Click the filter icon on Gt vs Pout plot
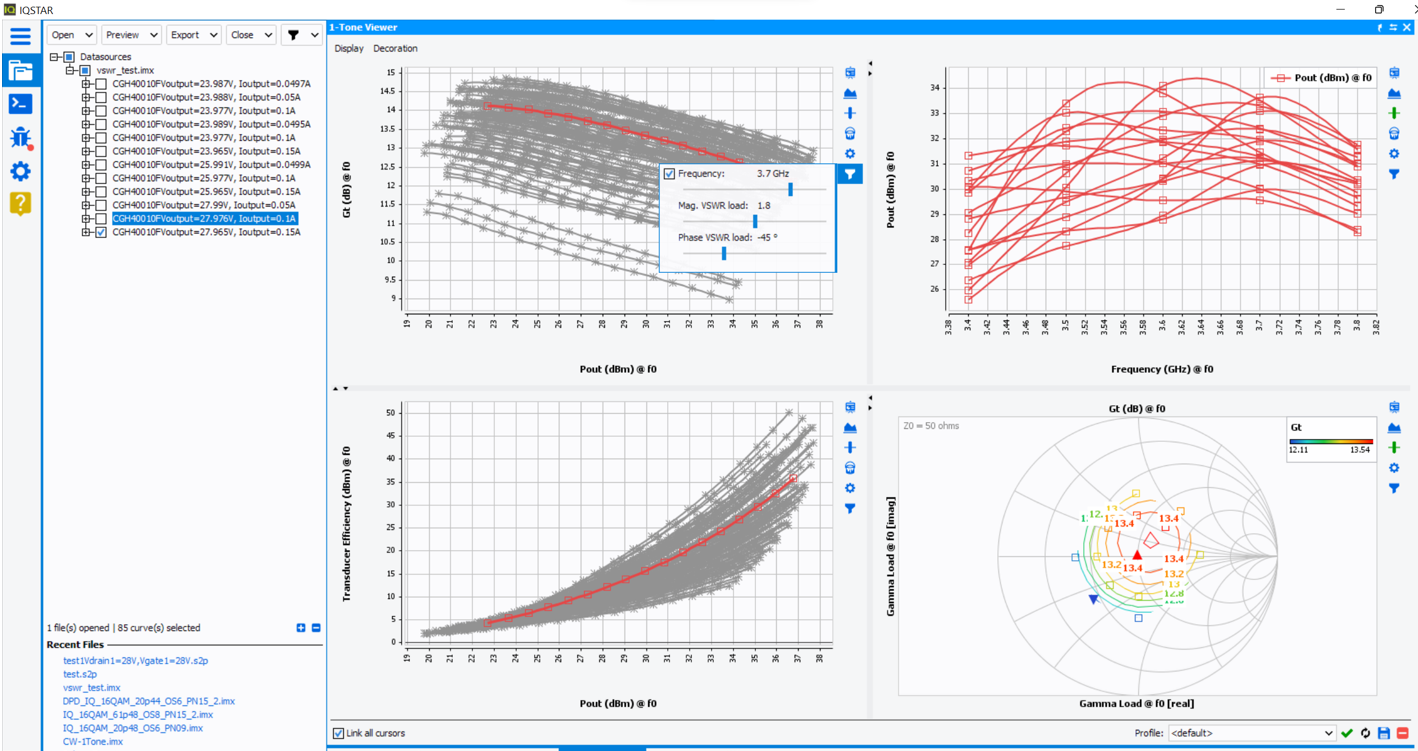The width and height of the screenshot is (1418, 751). coord(850,174)
